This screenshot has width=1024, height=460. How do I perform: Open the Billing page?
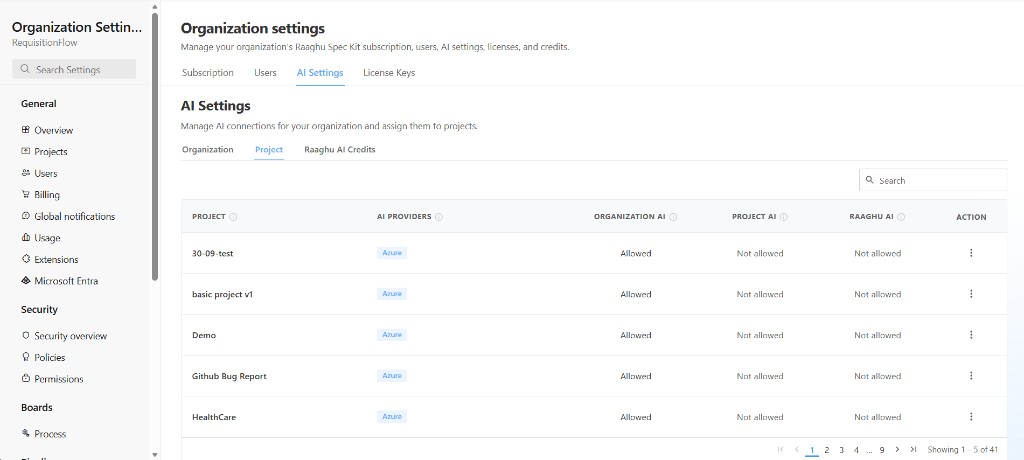[40, 195]
